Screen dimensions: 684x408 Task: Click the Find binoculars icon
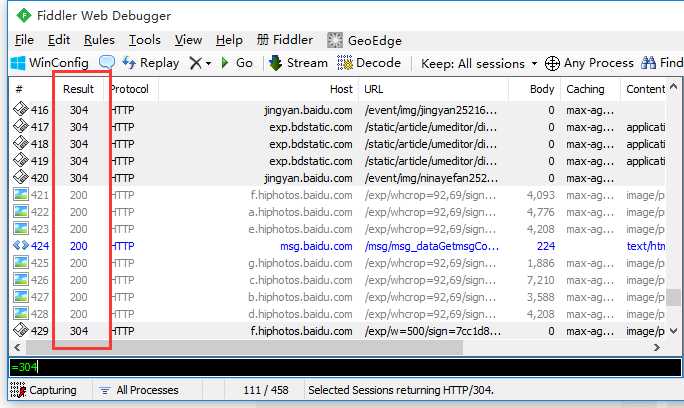pos(648,63)
